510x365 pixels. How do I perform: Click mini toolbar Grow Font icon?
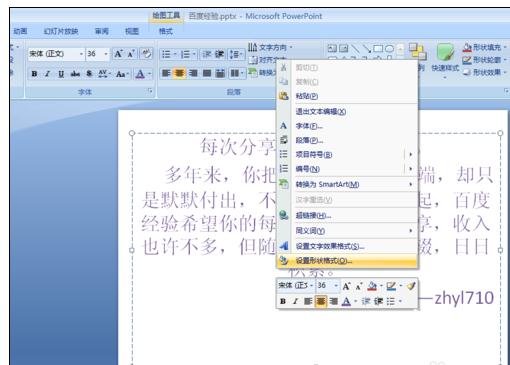tap(346, 286)
